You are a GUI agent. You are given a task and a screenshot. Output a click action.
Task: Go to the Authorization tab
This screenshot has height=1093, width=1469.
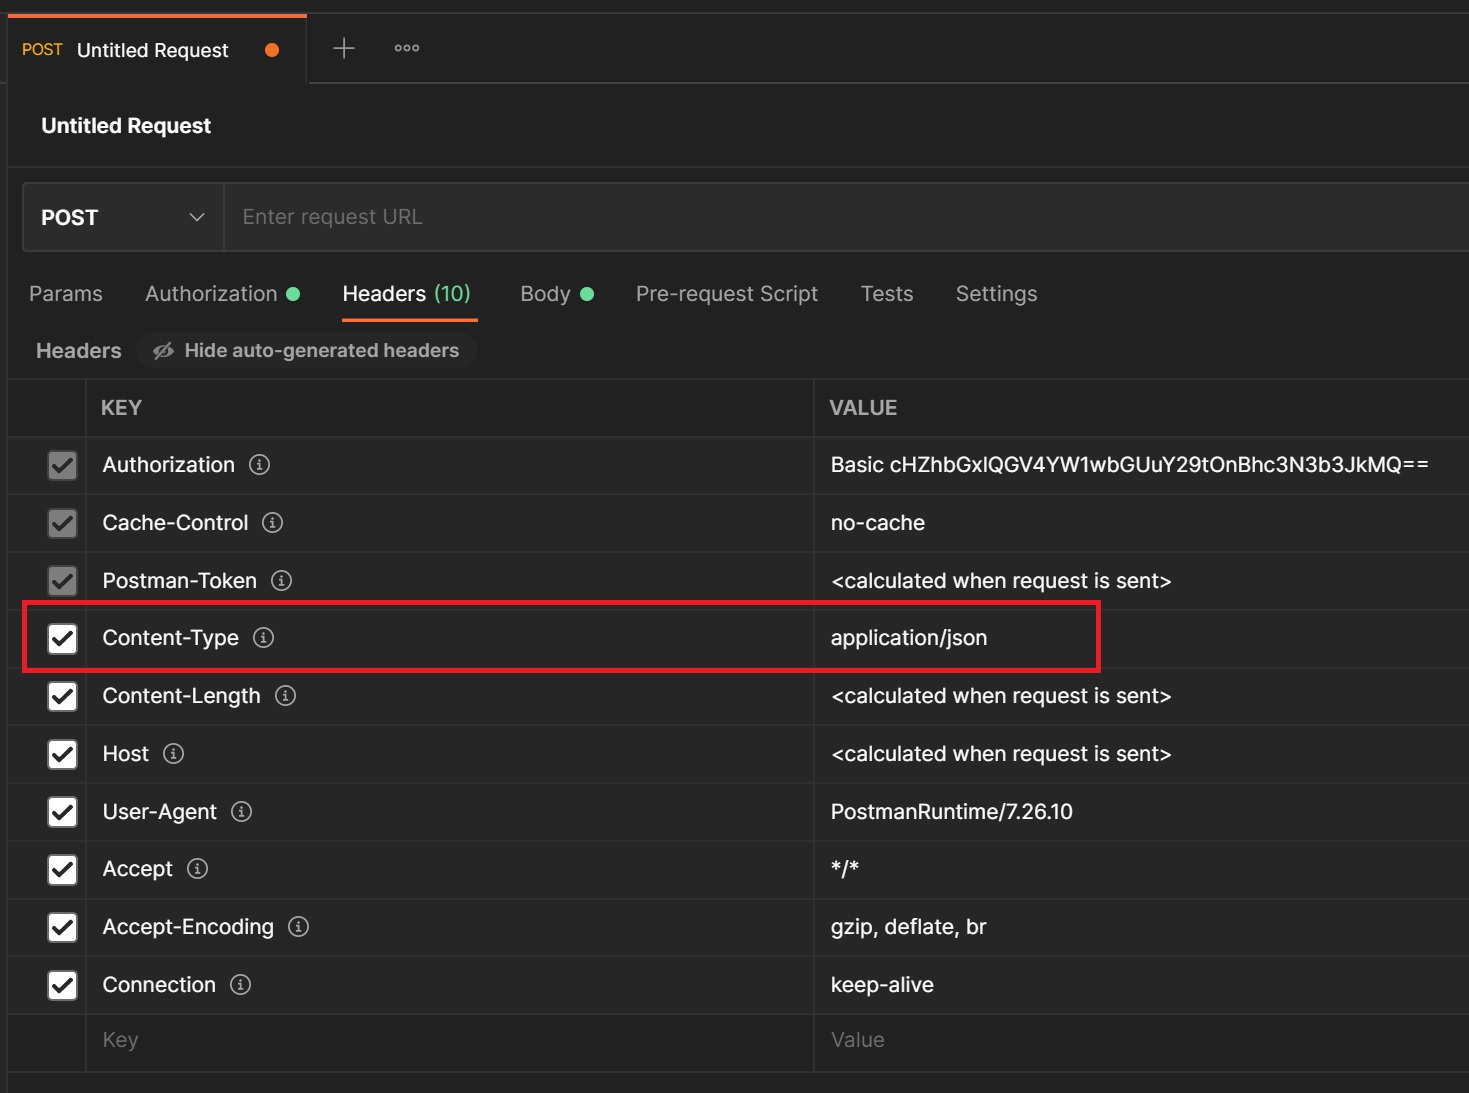pyautogui.click(x=211, y=294)
